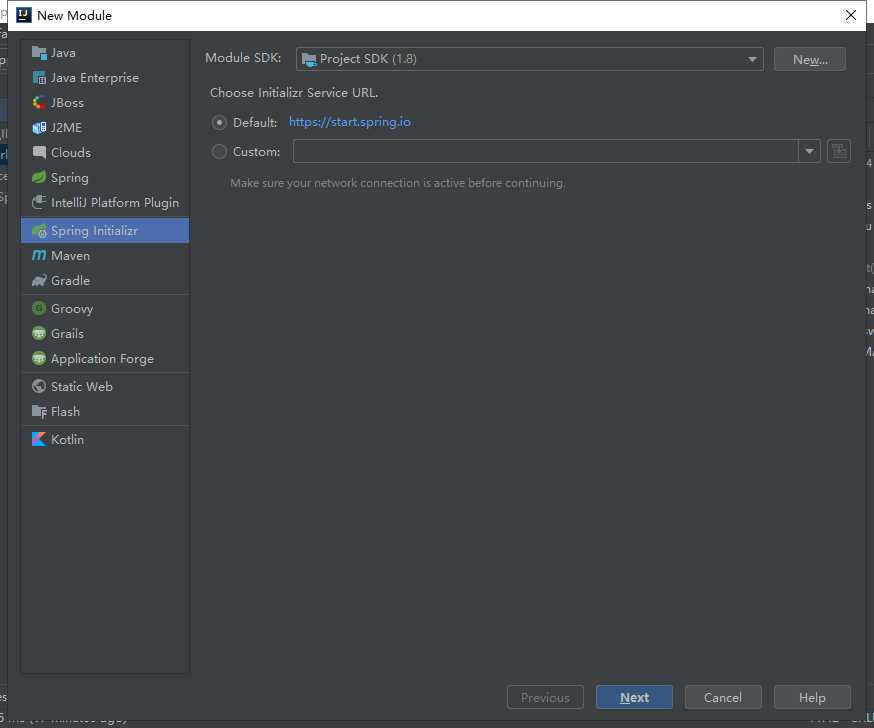The height and width of the screenshot is (728, 874).
Task: Click the Application Forge icon
Action: point(39,358)
